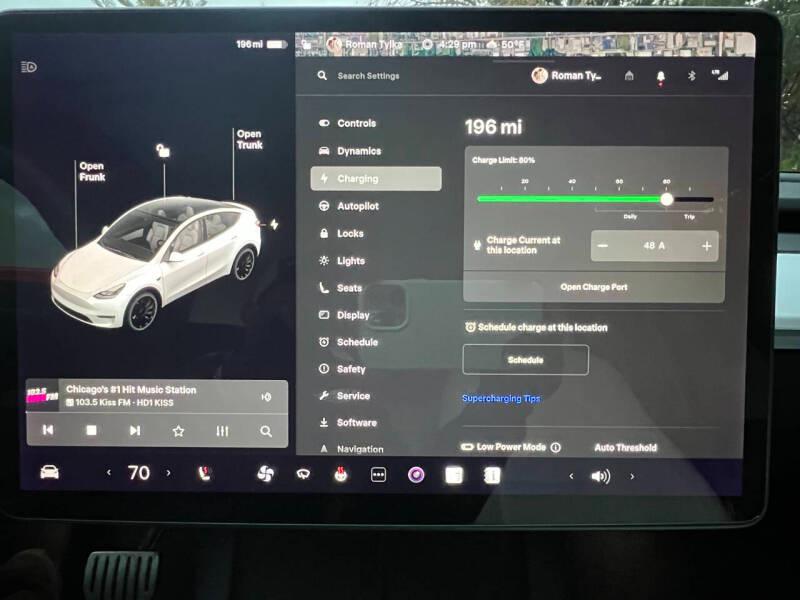Raise cabin temperature with right chevron
Viewport: 800px width, 600px height.
click(x=168, y=473)
